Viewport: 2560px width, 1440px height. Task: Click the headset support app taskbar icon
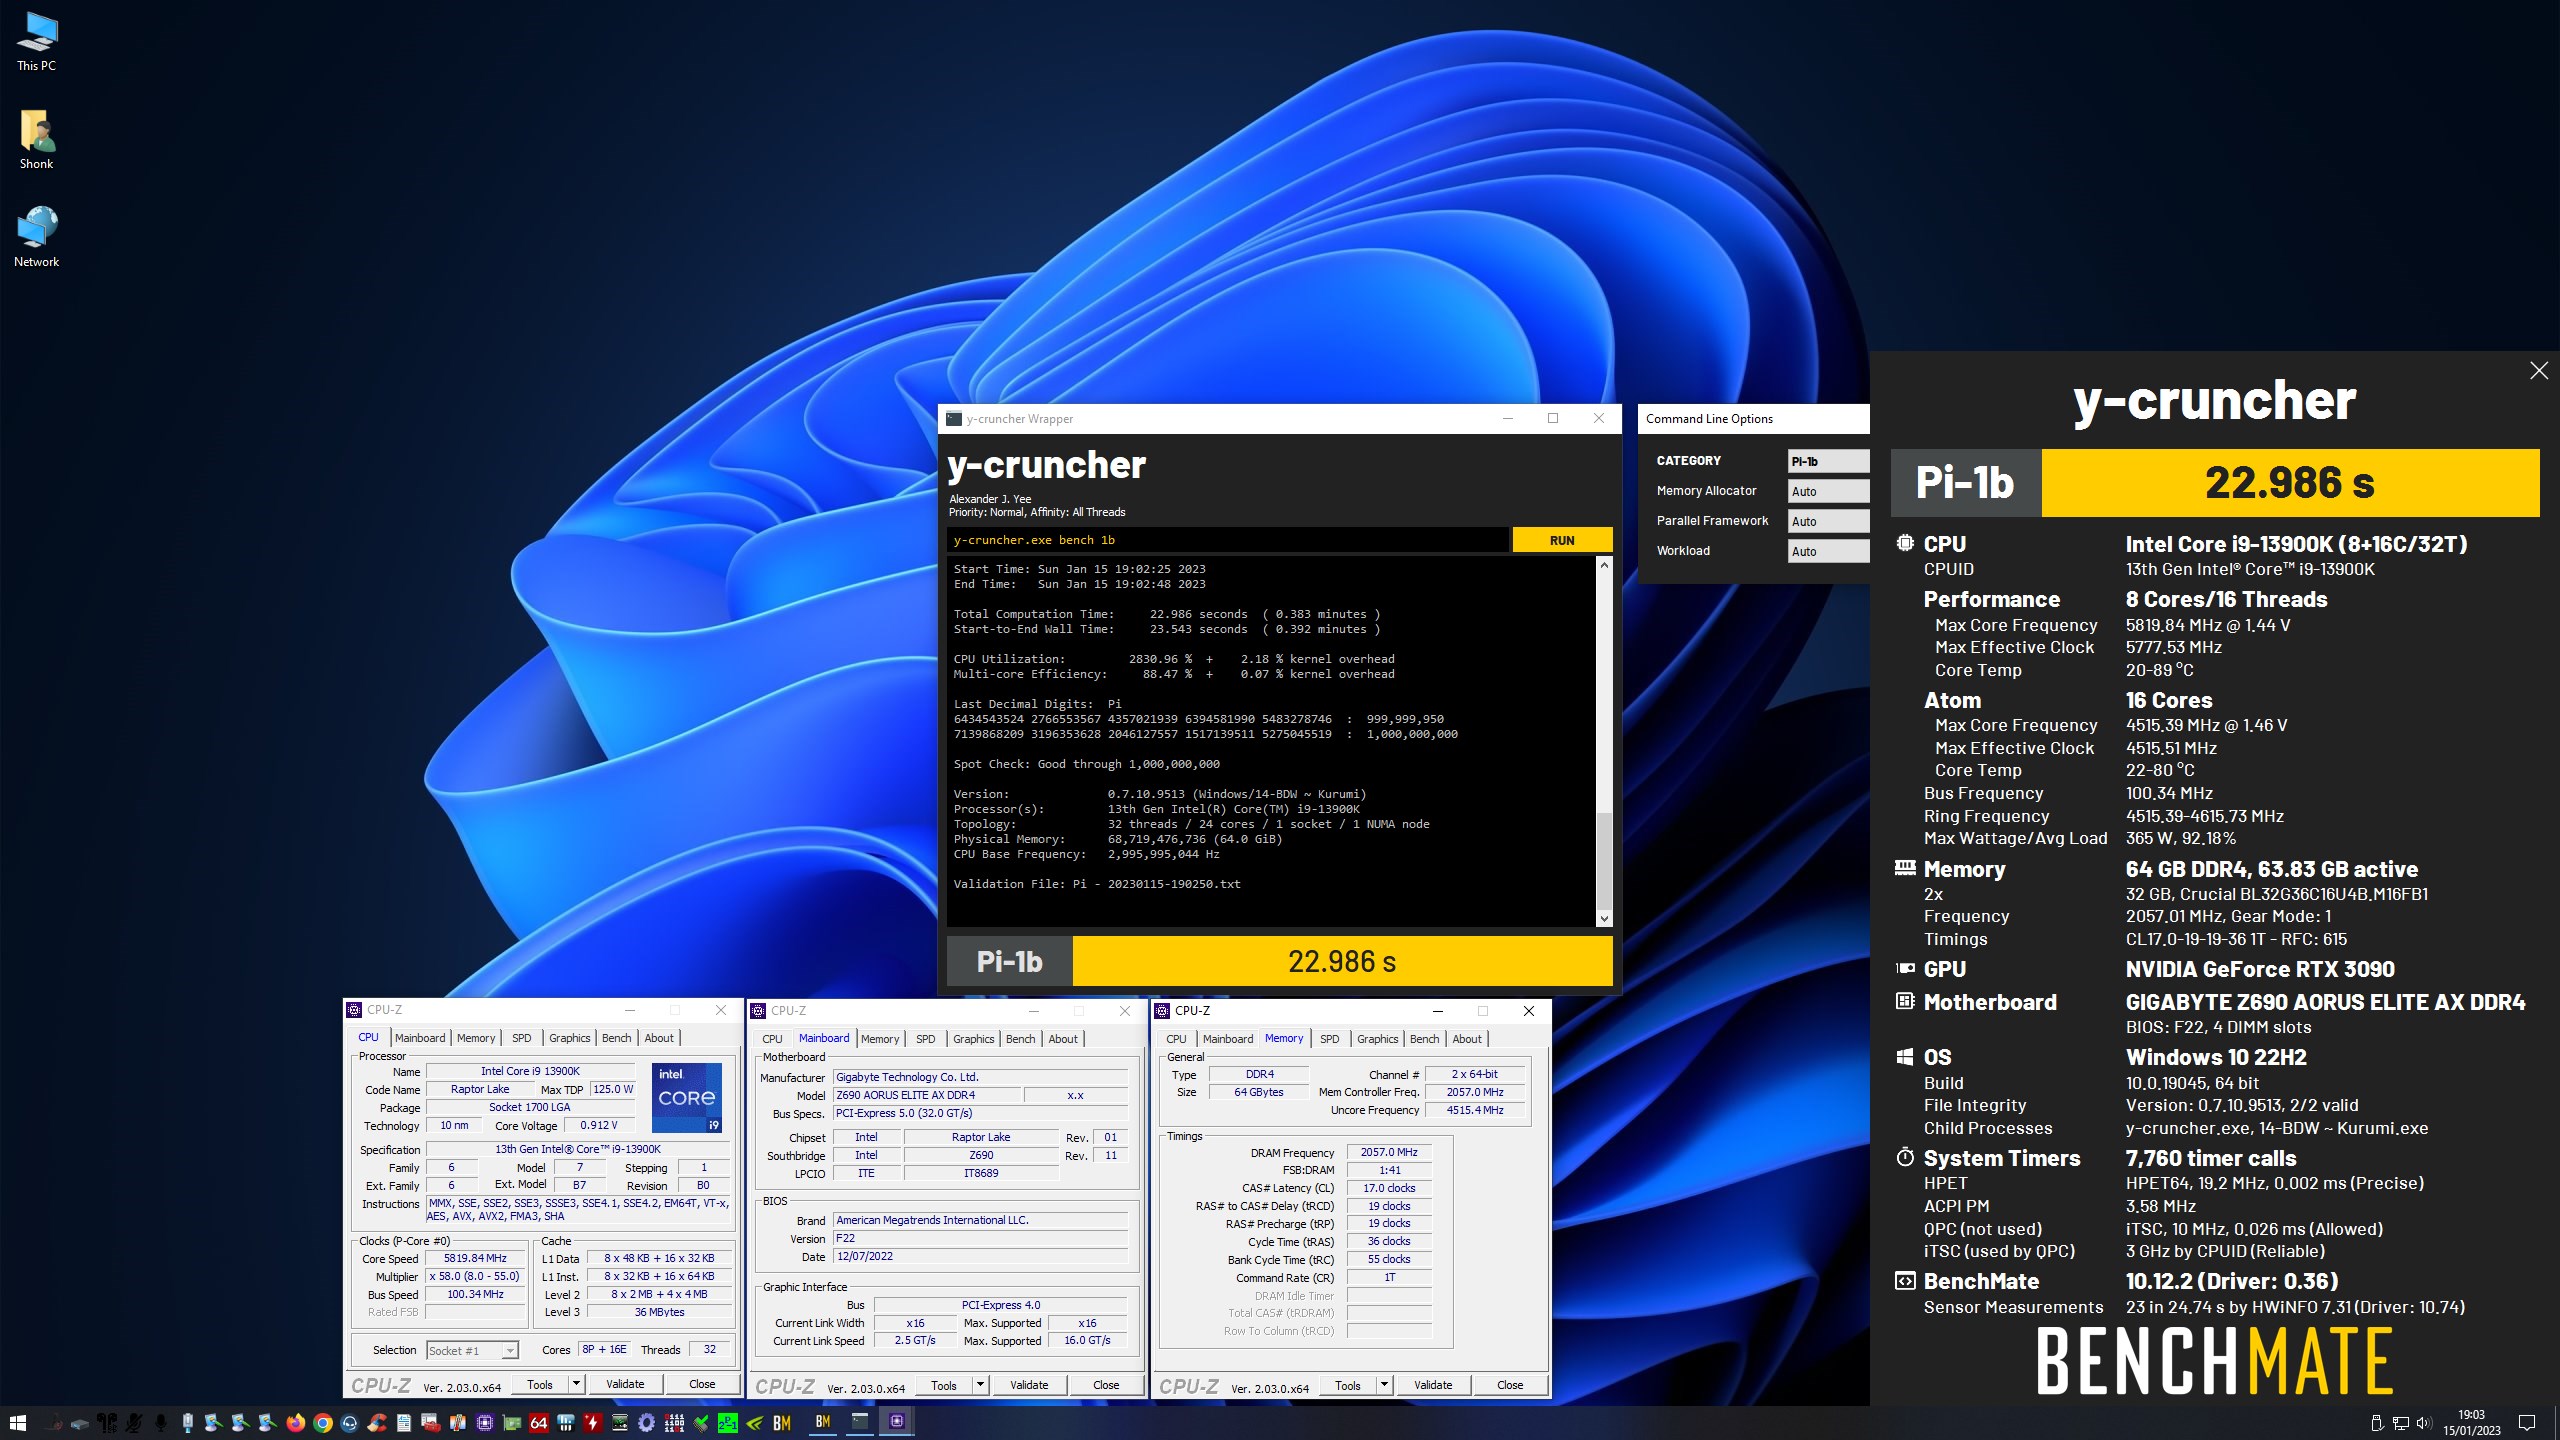349,1423
